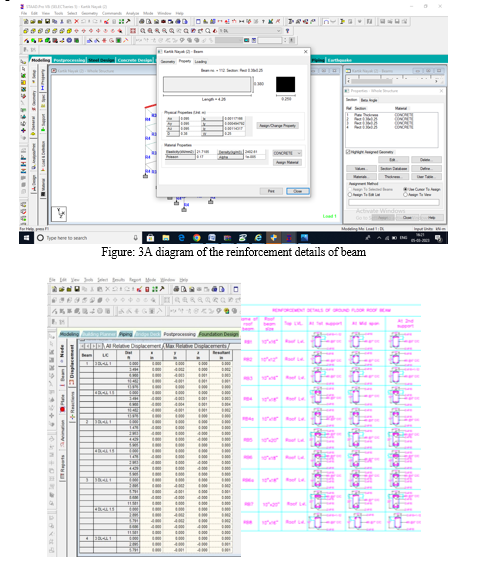Click the User Table button in Properties panel

pos(426,177)
